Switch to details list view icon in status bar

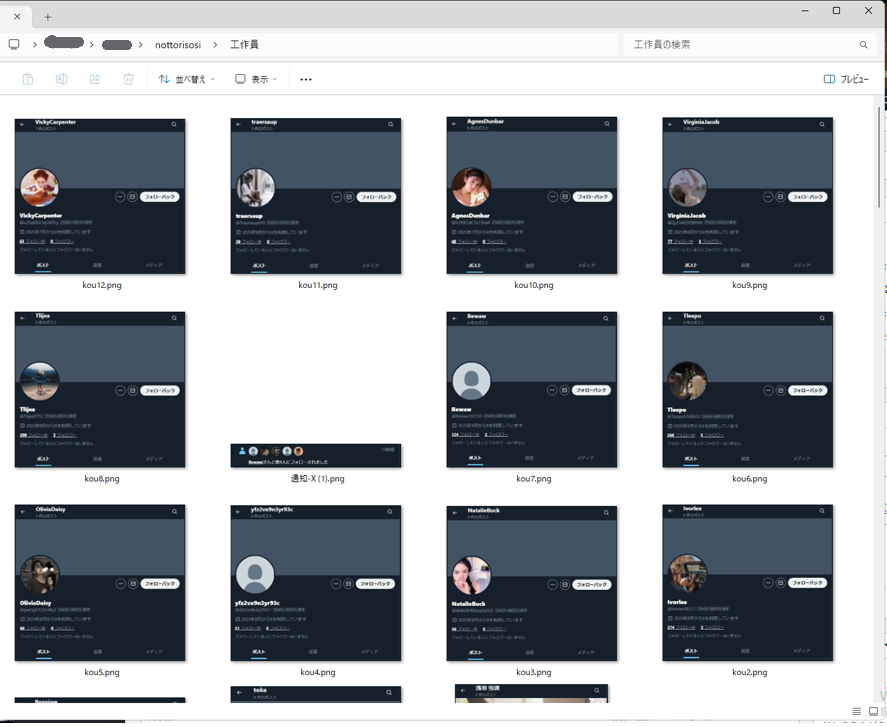pyautogui.click(x=857, y=711)
